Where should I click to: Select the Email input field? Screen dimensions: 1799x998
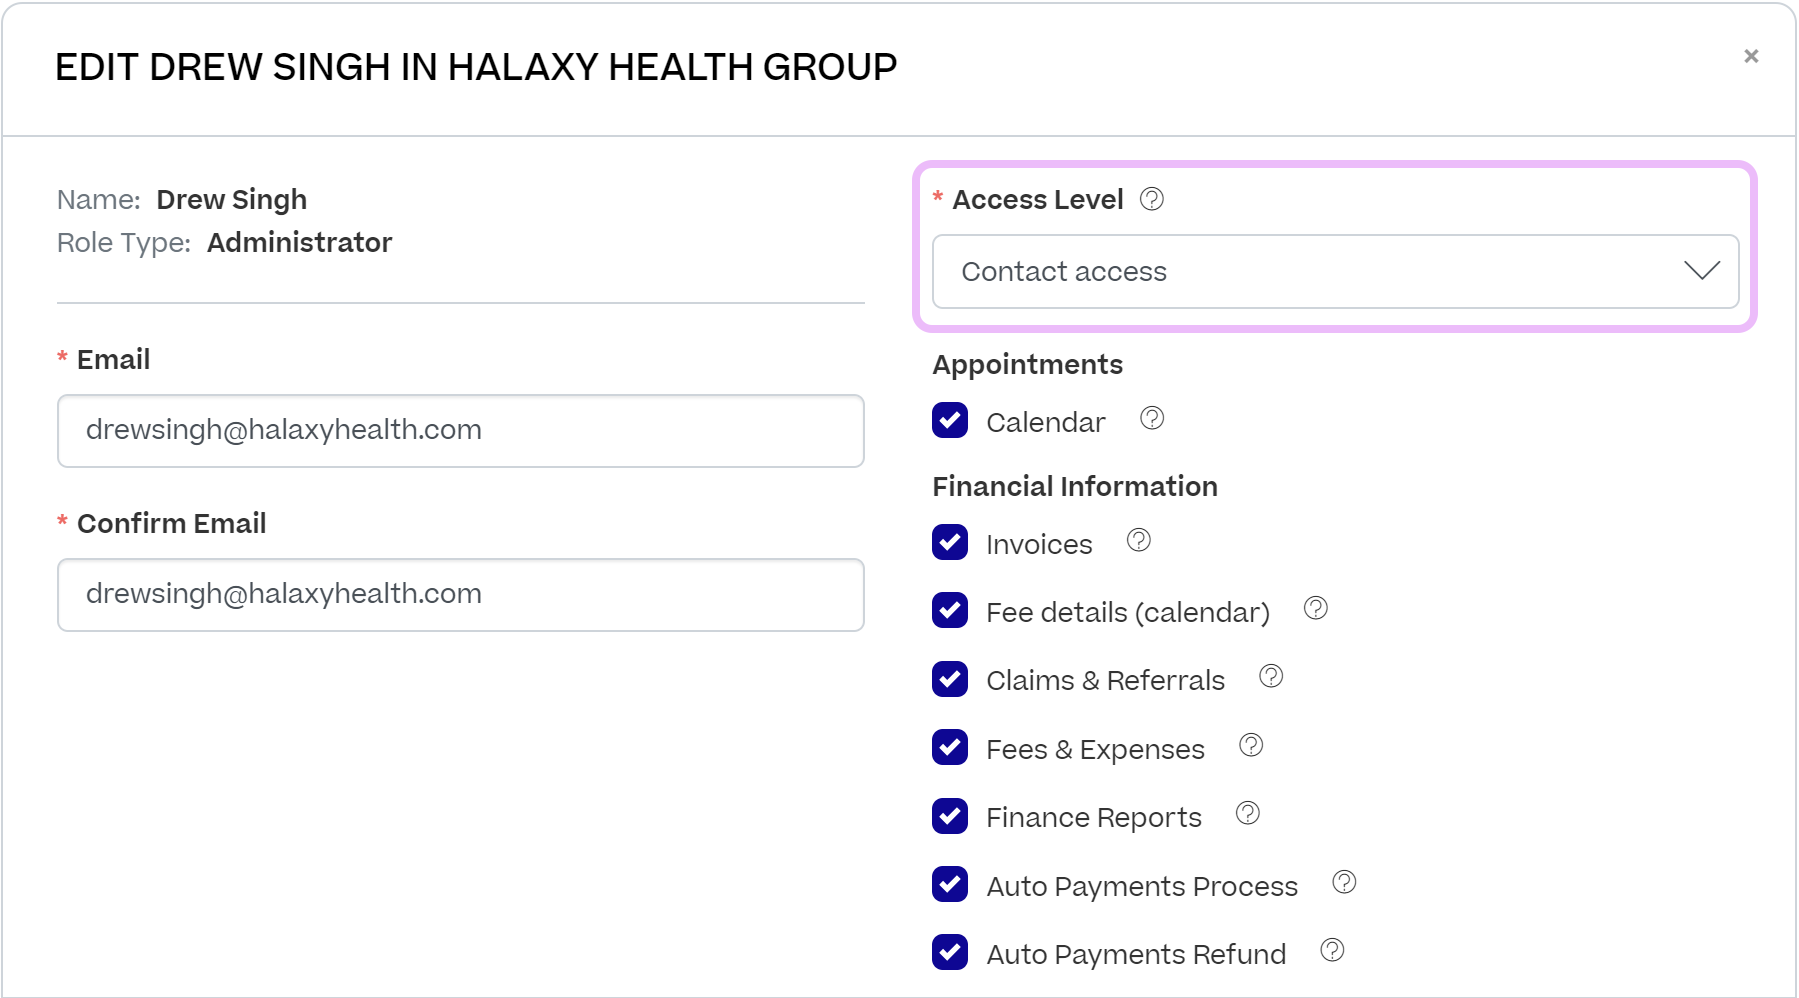tap(460, 431)
